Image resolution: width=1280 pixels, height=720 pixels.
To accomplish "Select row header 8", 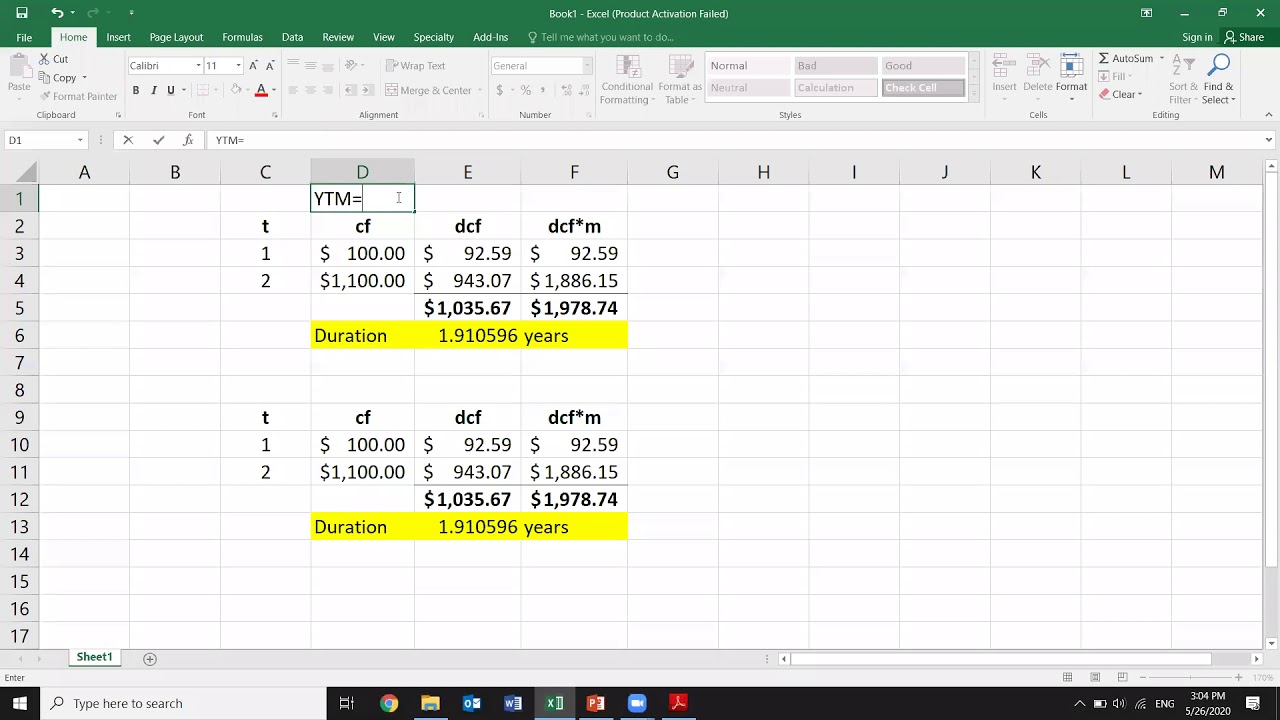I will [19, 390].
